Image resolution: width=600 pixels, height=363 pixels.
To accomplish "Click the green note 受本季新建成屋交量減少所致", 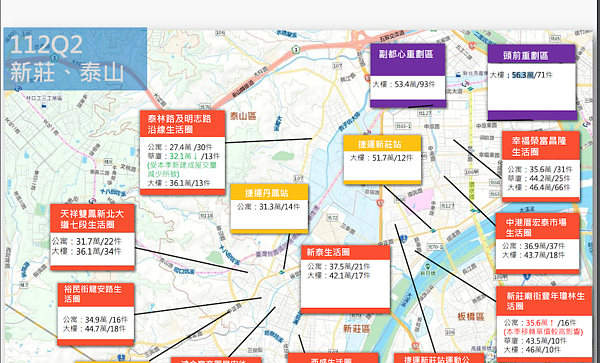I will point(182,169).
